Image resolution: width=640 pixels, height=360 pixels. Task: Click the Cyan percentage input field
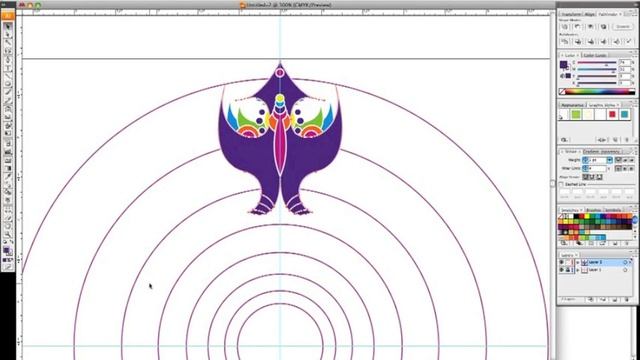624,62
